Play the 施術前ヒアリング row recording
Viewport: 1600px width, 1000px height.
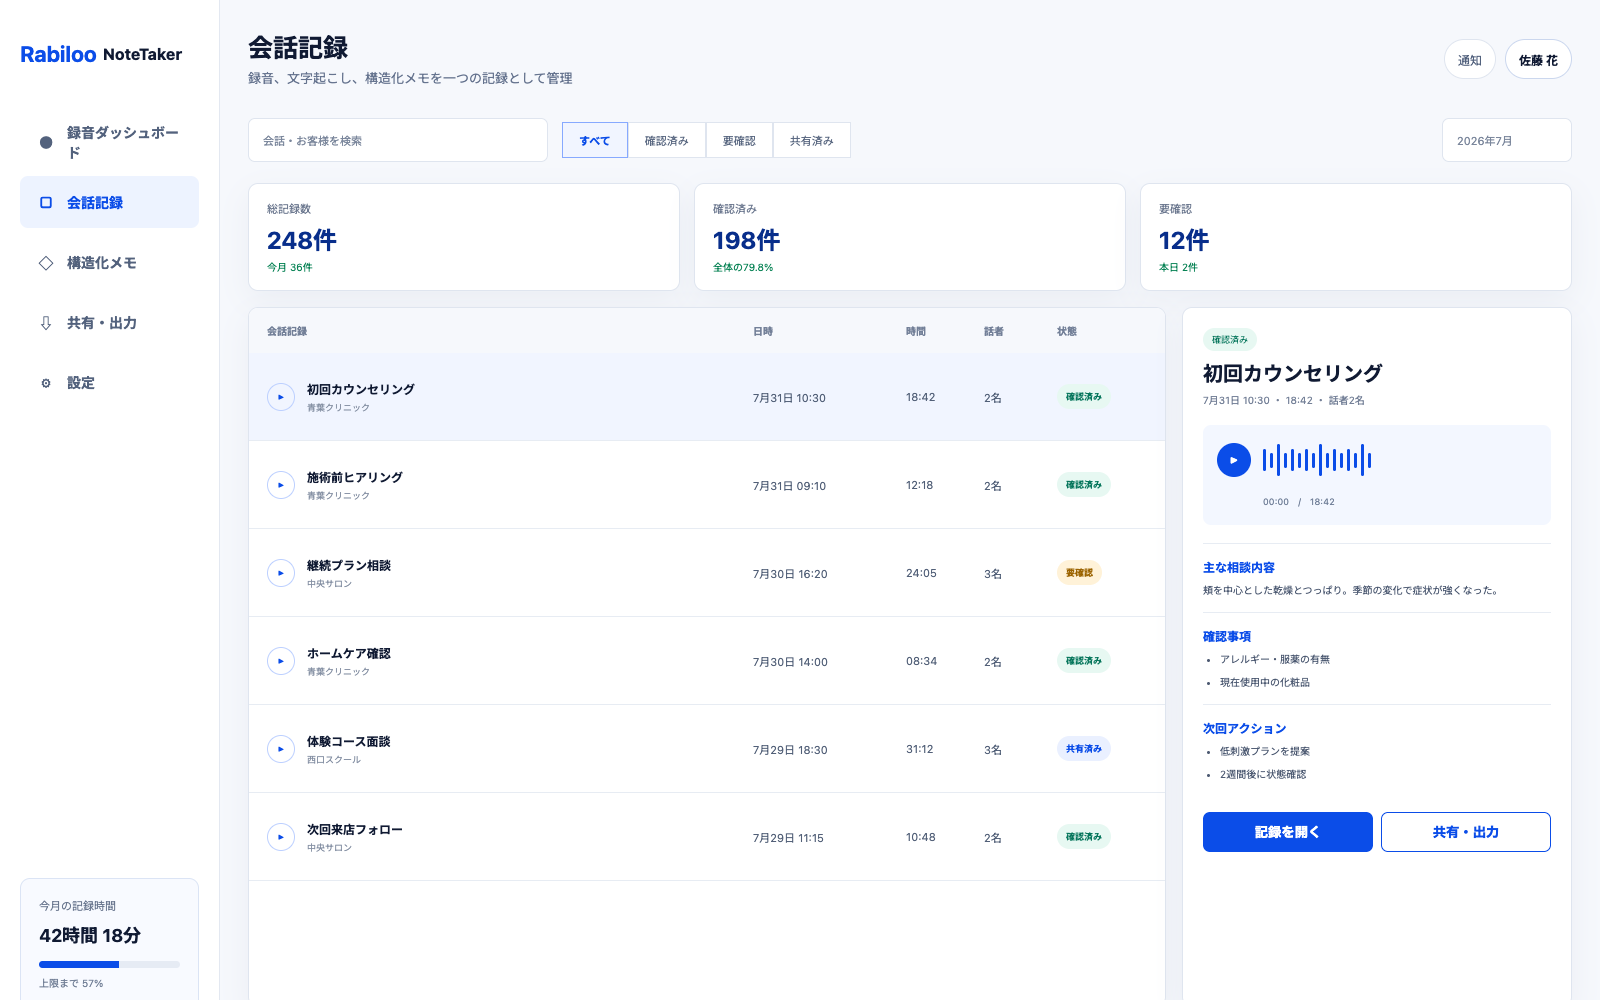[281, 485]
